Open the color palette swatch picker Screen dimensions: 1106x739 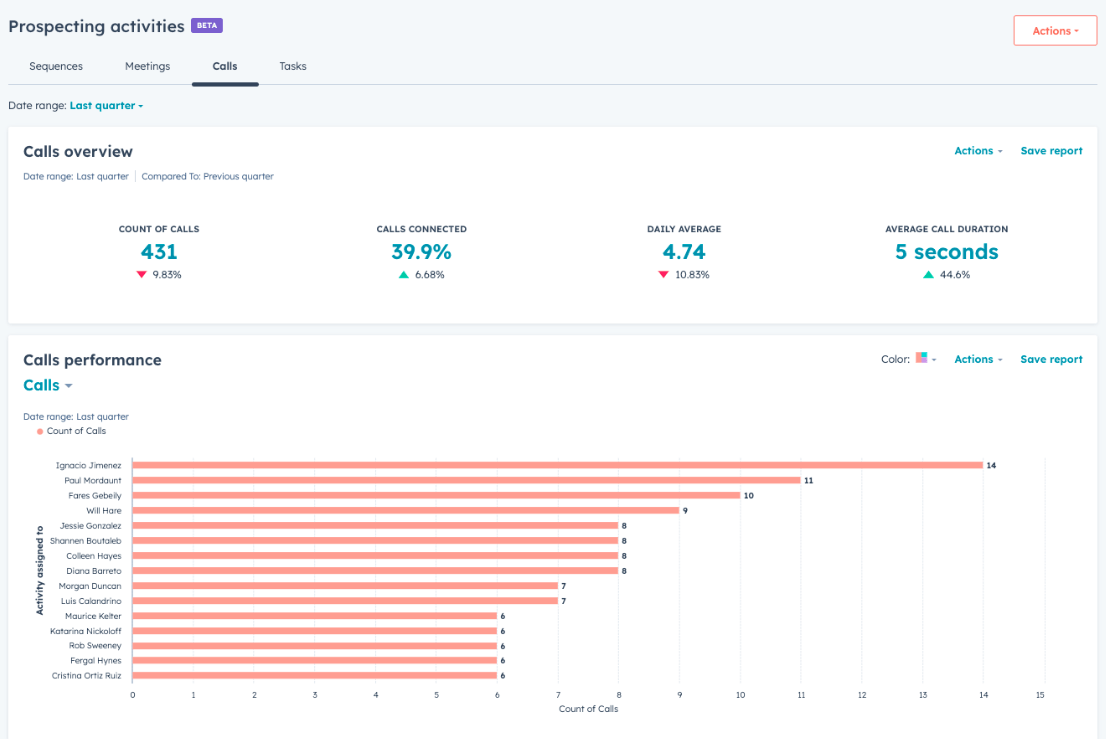[x=925, y=358]
